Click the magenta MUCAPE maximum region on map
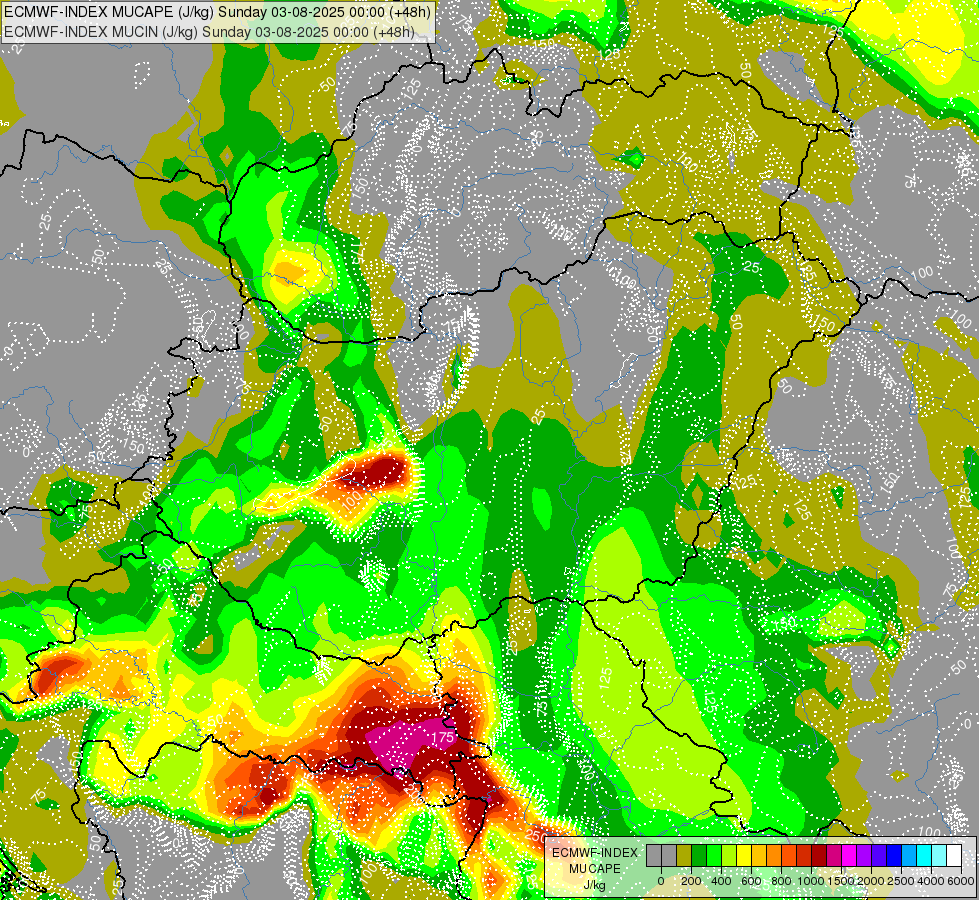The image size is (979, 900). [x=409, y=744]
